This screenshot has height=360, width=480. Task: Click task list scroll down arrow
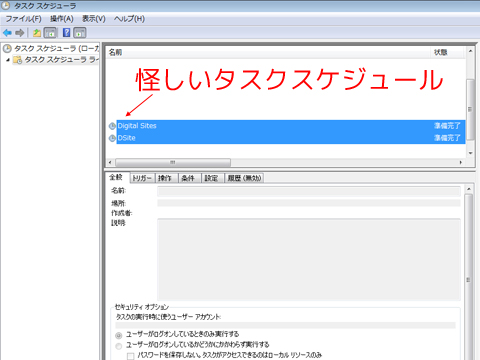[470, 153]
